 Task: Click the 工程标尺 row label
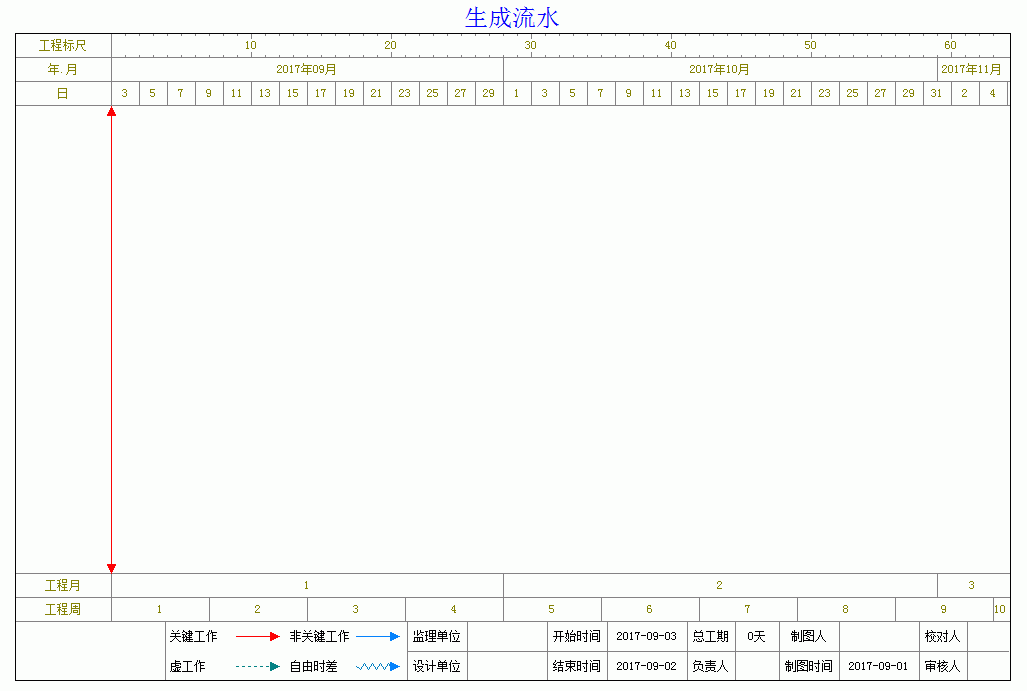click(63, 46)
